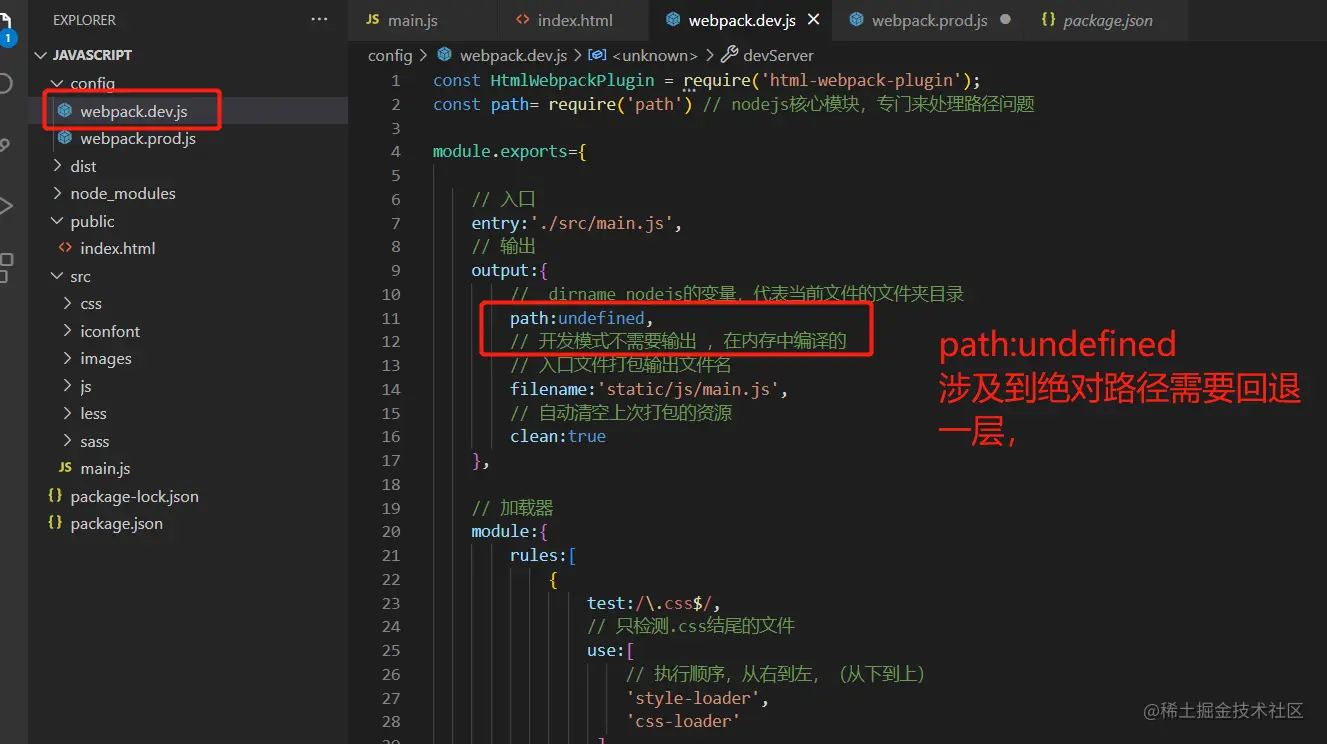
Task: Click the webpack icon in the breadcrumb bar
Action: click(x=445, y=55)
